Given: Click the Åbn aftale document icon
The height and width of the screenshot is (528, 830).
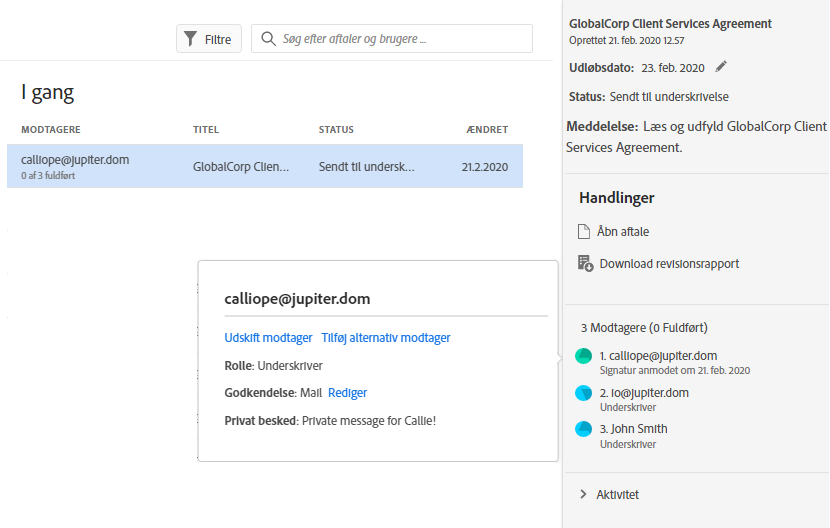Looking at the screenshot, I should point(585,231).
